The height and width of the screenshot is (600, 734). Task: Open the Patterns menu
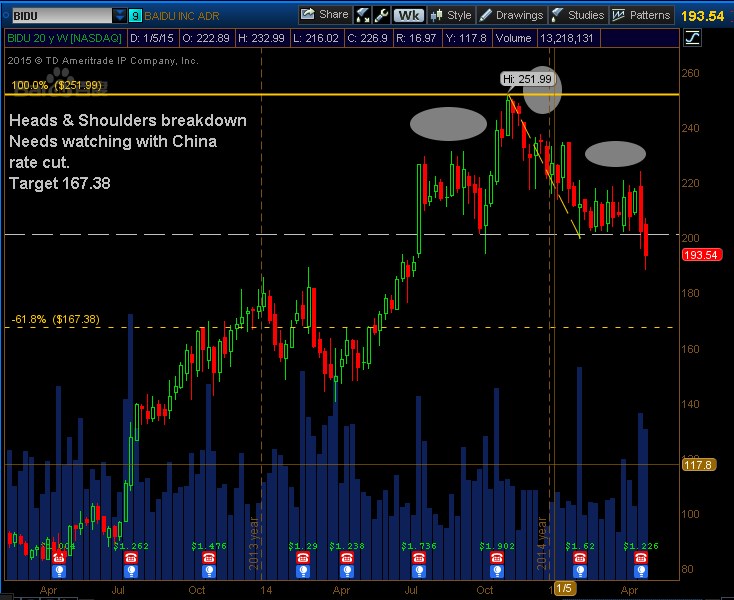[x=642, y=15]
